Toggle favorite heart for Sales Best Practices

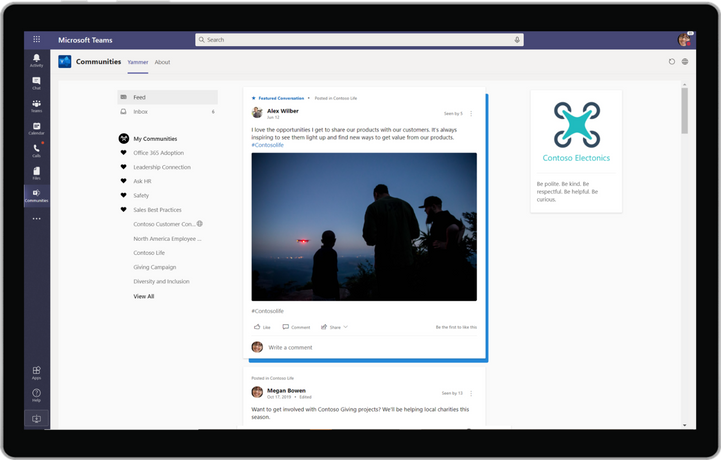click(123, 210)
